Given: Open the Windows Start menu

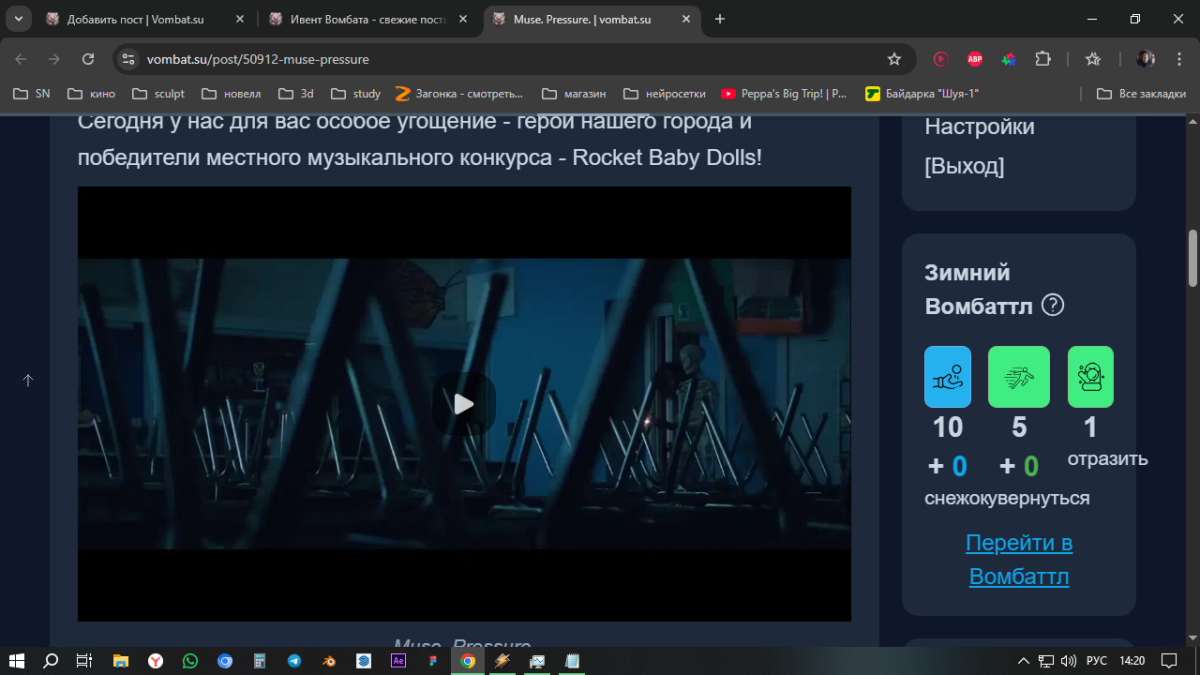Looking at the screenshot, I should tap(16, 660).
